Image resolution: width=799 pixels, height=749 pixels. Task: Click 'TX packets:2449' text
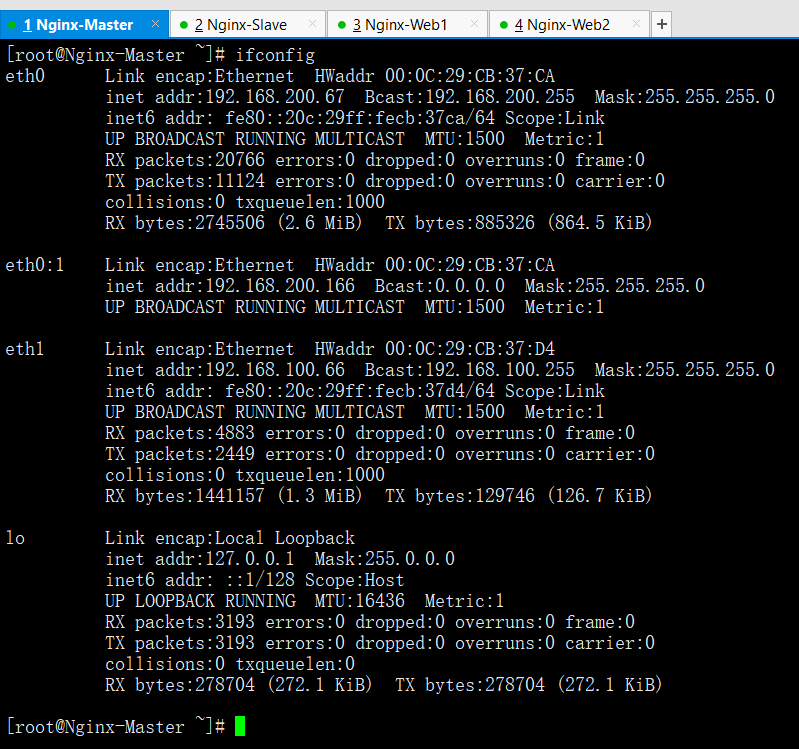click(180, 454)
